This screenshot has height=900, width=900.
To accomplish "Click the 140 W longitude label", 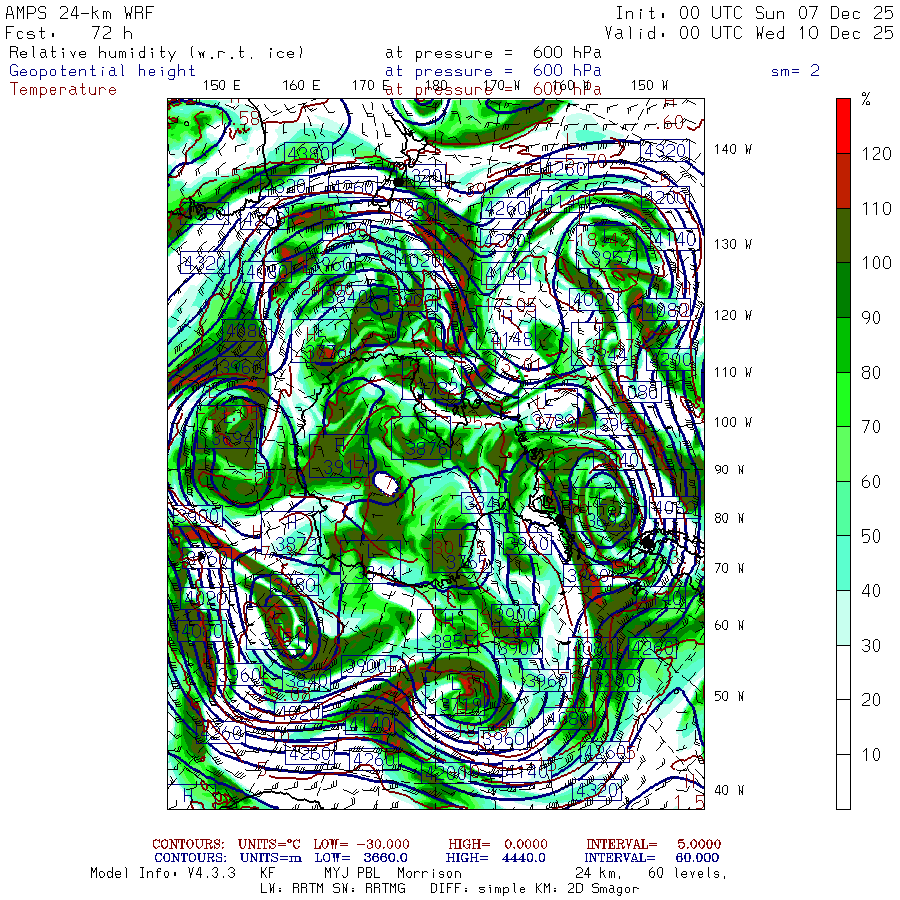I will point(733,150).
